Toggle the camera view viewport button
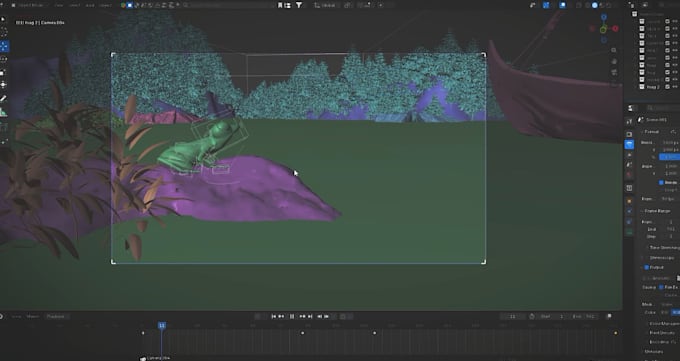Screen dimensions: 680x361 614,72
